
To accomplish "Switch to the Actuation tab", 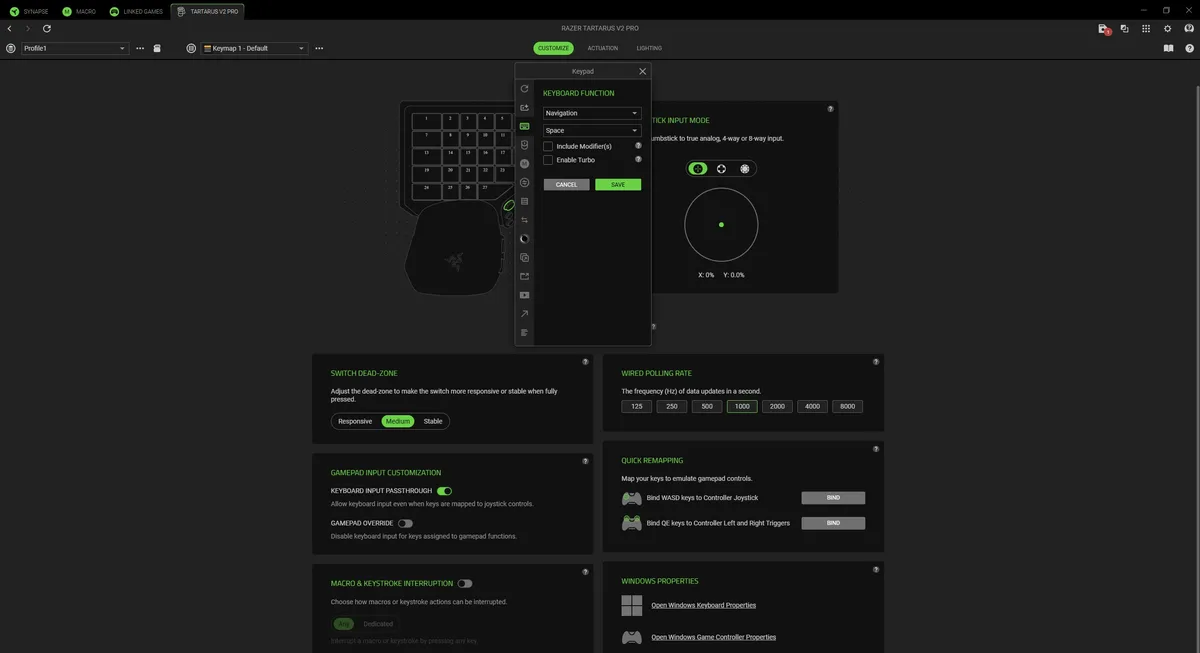I will (x=603, y=48).
